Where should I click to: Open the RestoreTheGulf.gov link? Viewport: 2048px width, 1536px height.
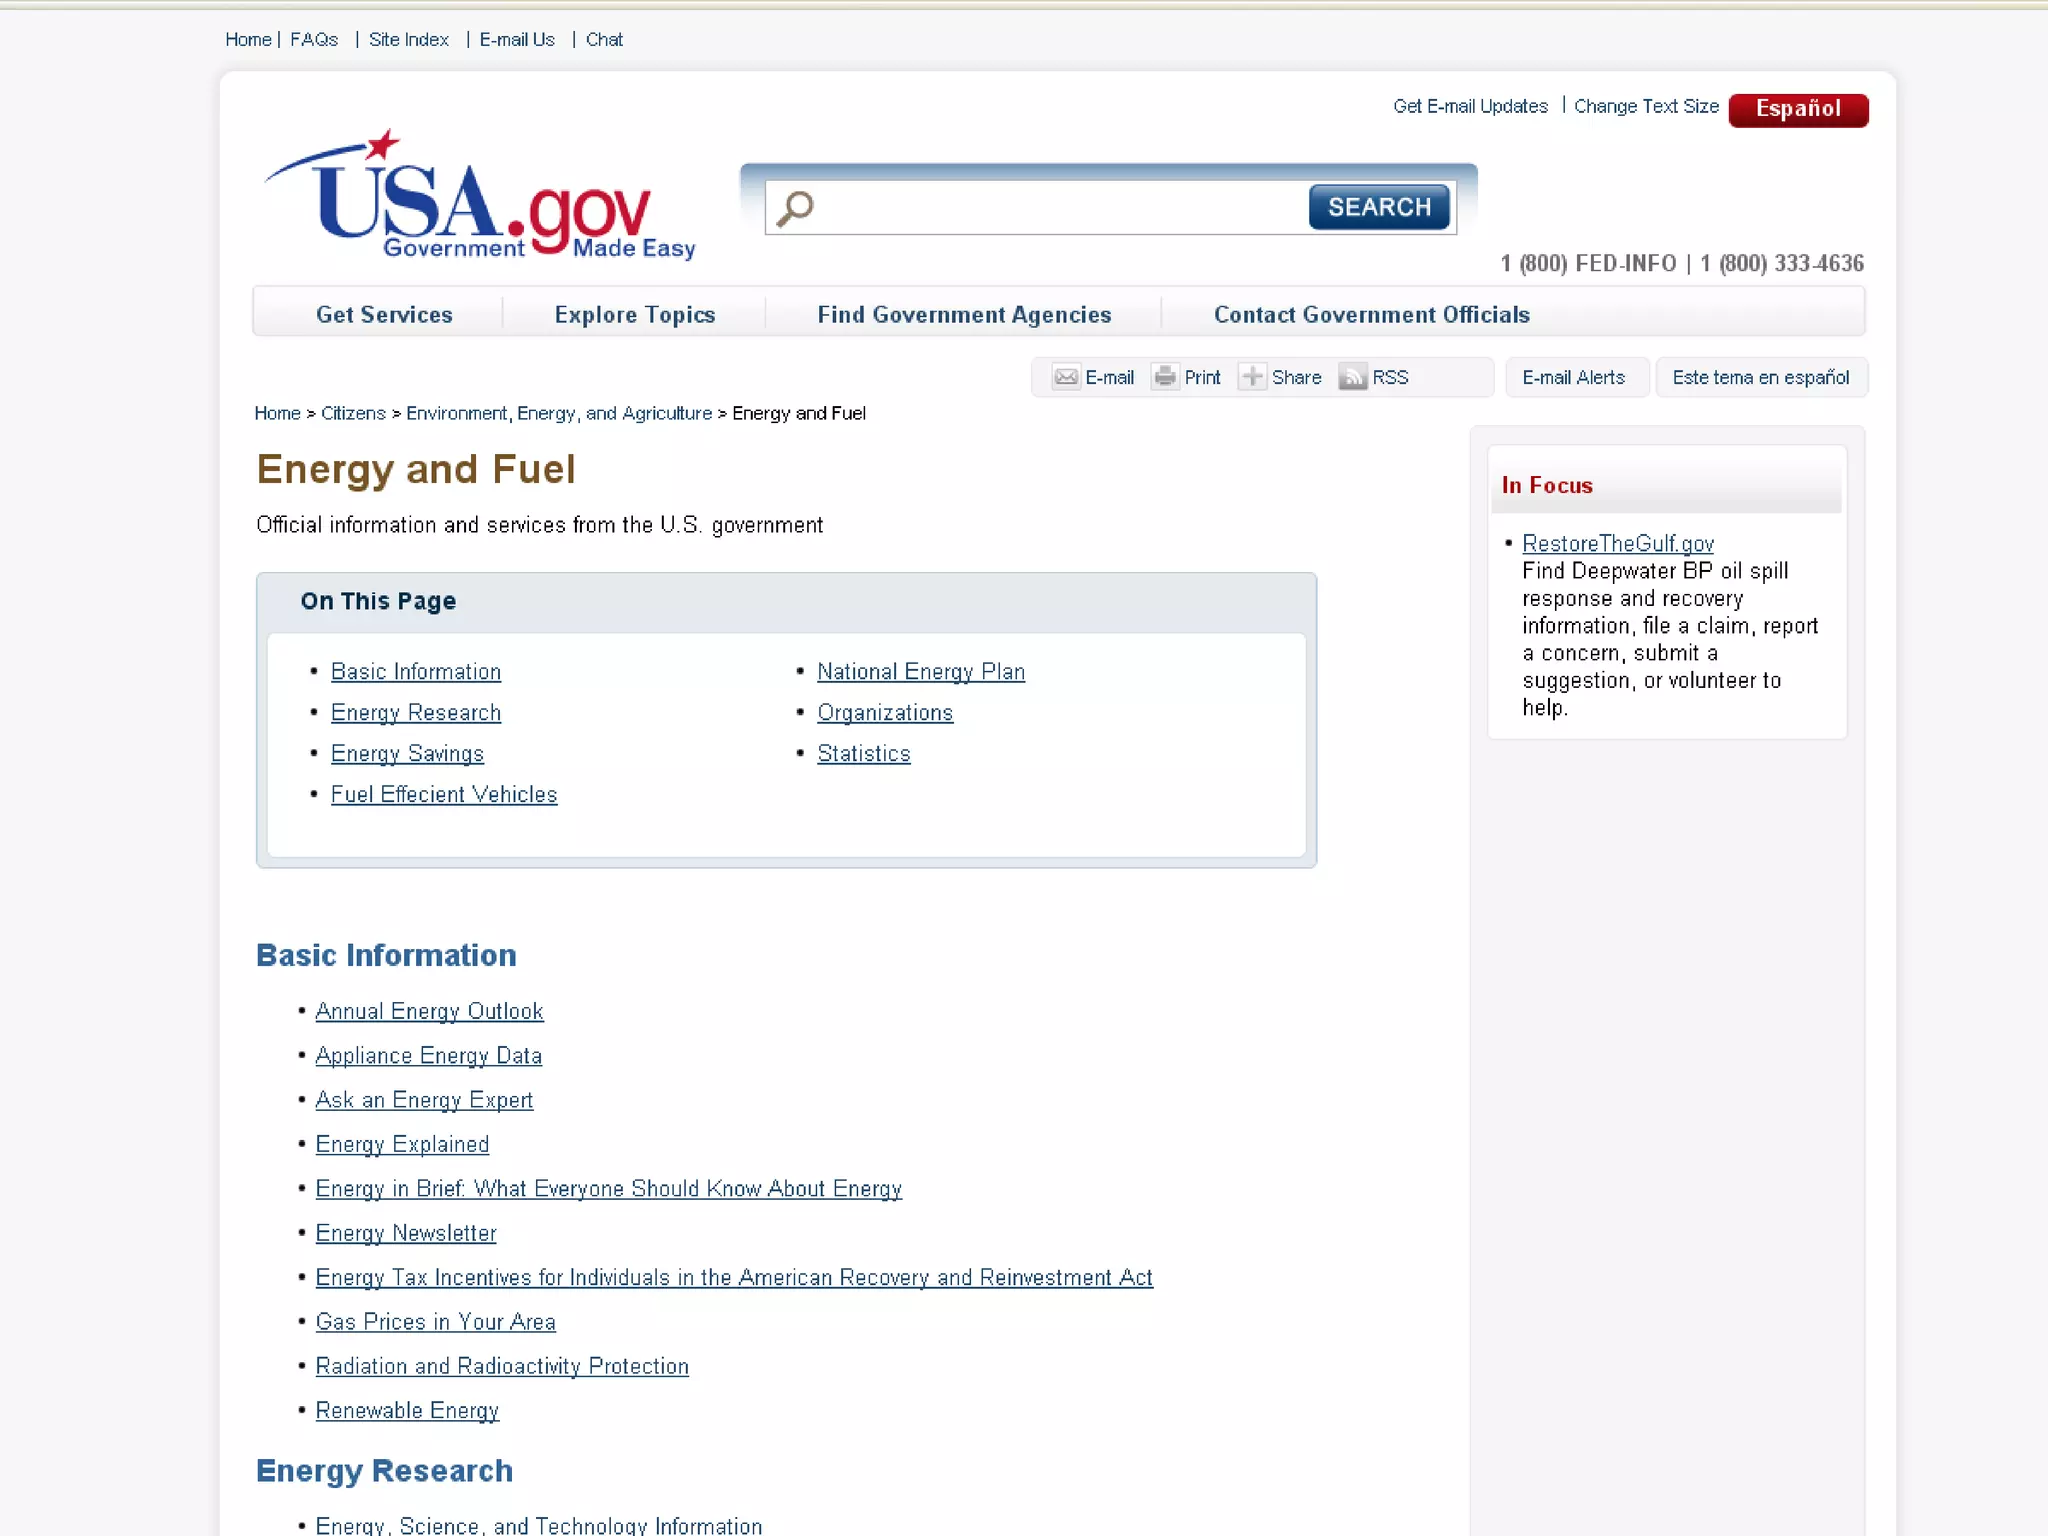coord(1617,543)
